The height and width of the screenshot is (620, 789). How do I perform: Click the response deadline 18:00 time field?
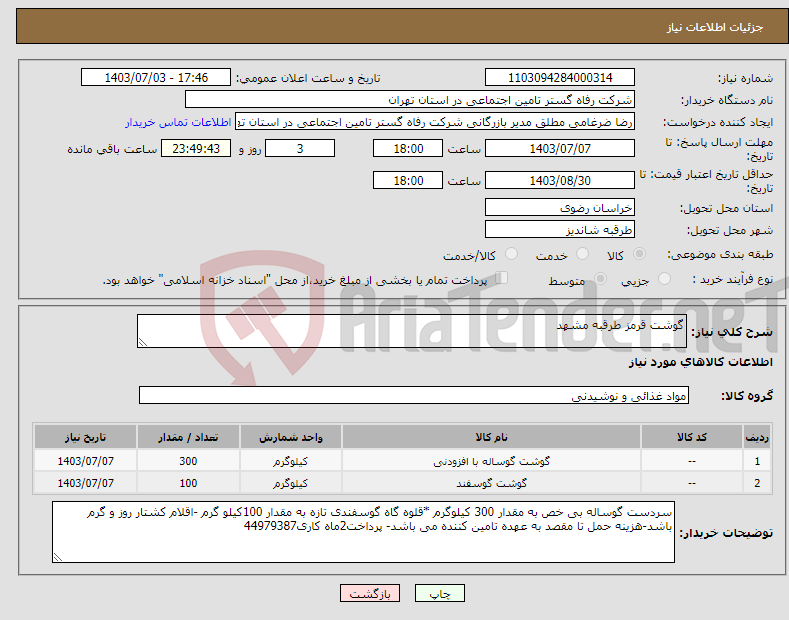tap(408, 148)
